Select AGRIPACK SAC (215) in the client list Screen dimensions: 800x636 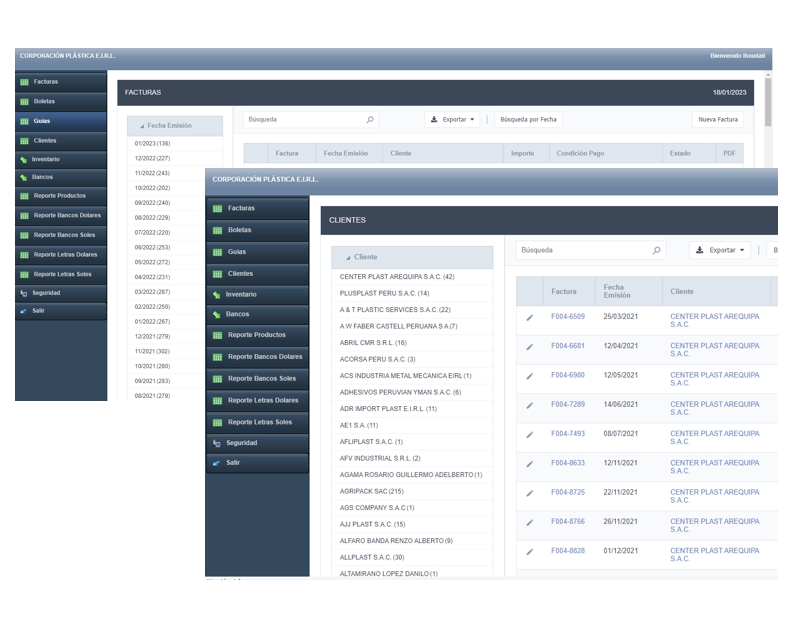click(372, 491)
